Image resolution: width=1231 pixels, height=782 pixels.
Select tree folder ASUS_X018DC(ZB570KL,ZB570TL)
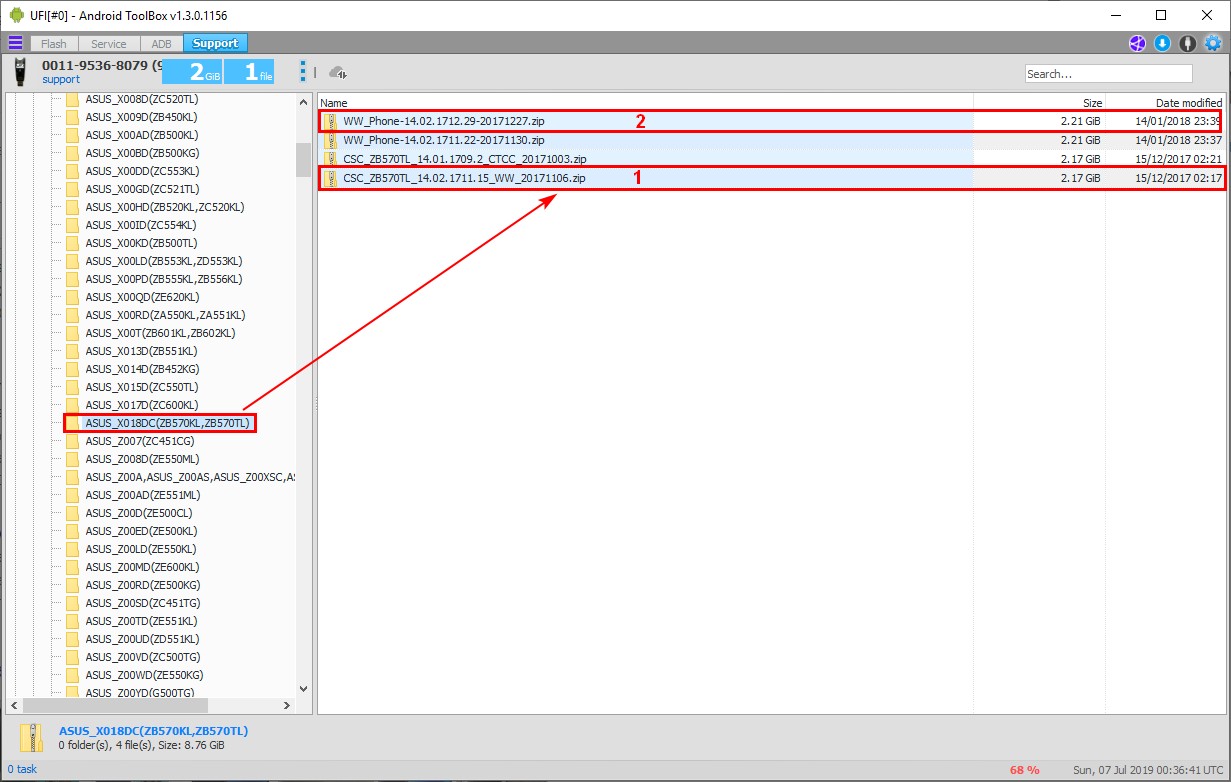click(167, 423)
